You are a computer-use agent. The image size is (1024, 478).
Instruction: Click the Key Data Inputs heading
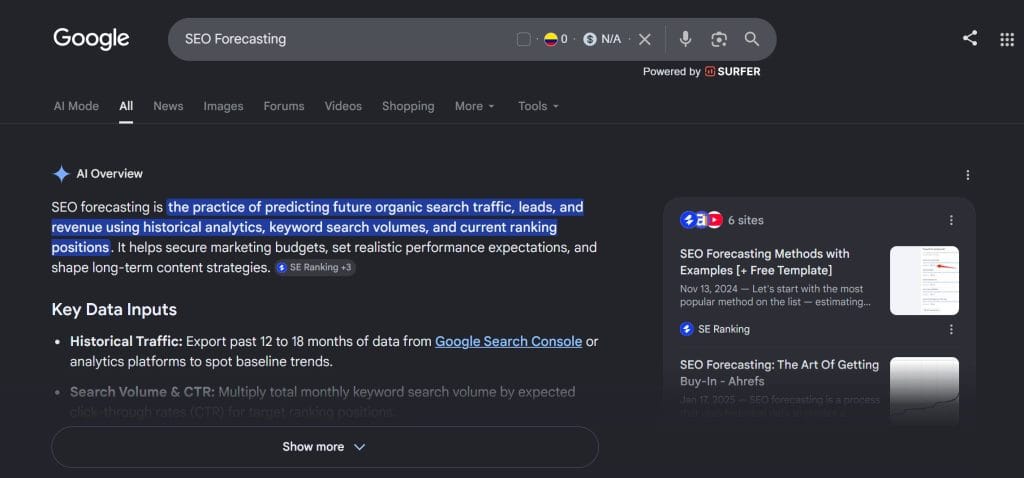tap(114, 309)
